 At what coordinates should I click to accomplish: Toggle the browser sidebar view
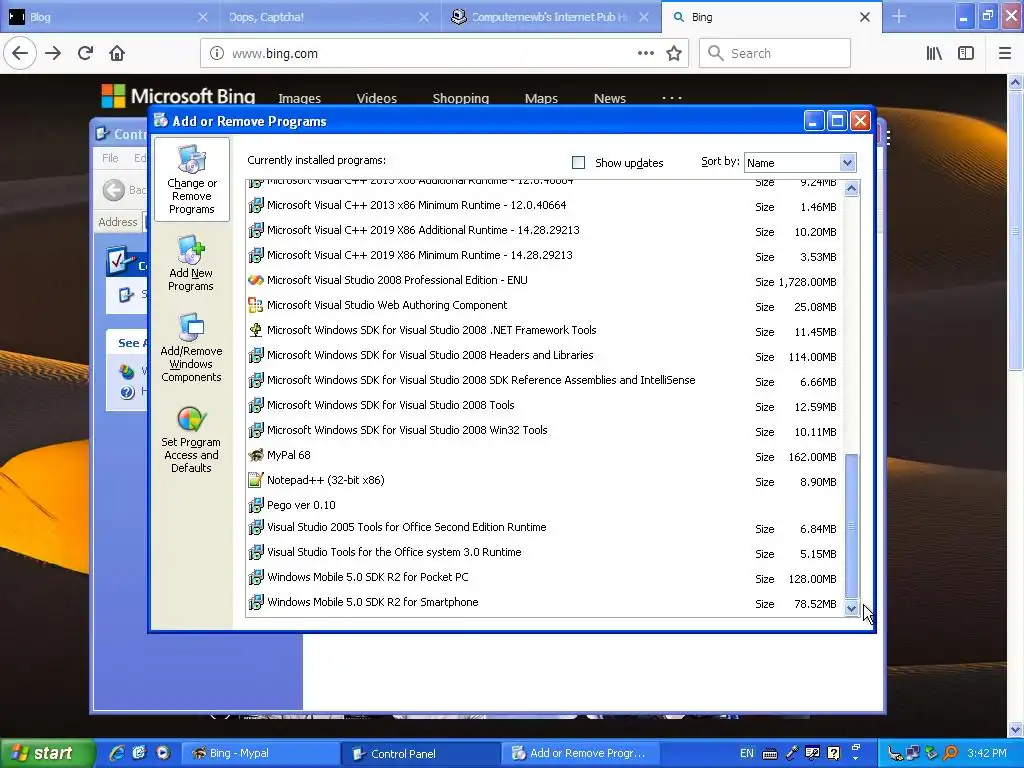(966, 54)
